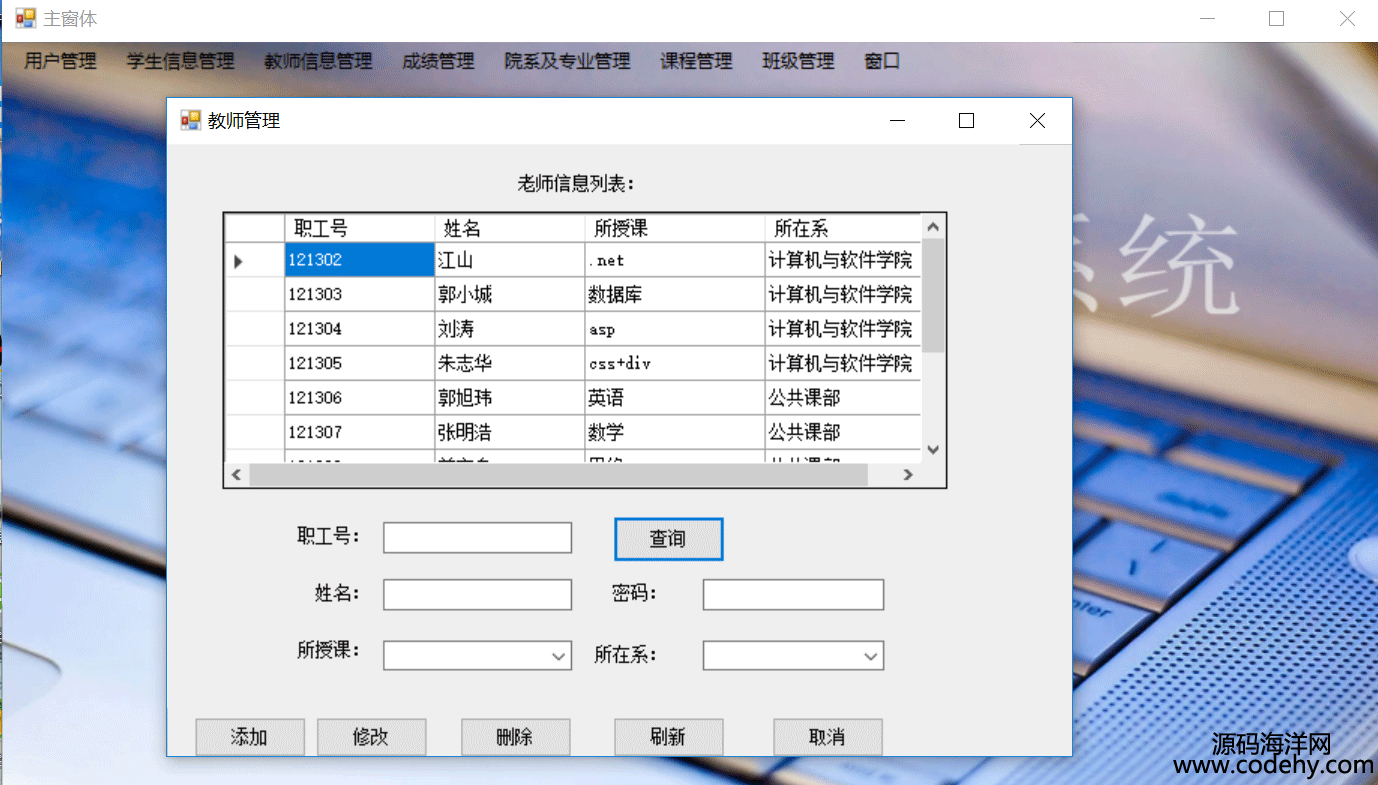Focus the 职工号 input field
Screen dimensions: 1378x785
click(477, 537)
